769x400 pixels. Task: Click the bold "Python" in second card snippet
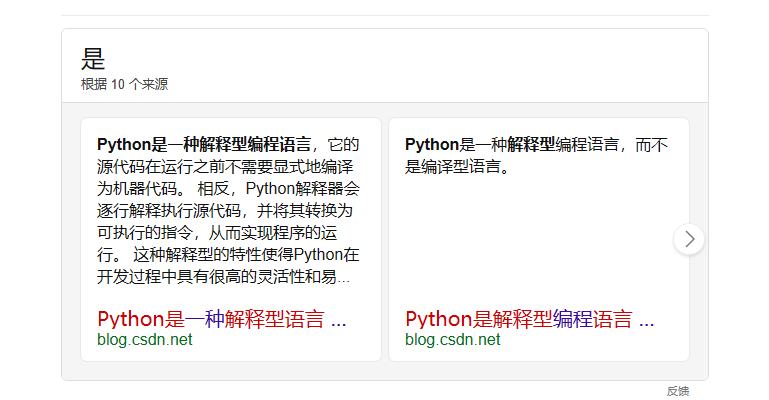[431, 145]
